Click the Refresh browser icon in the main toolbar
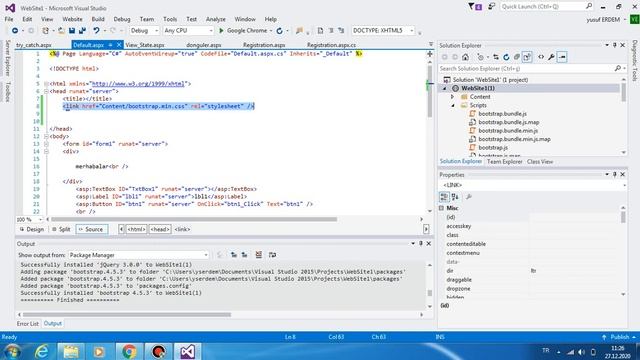 [279, 31]
